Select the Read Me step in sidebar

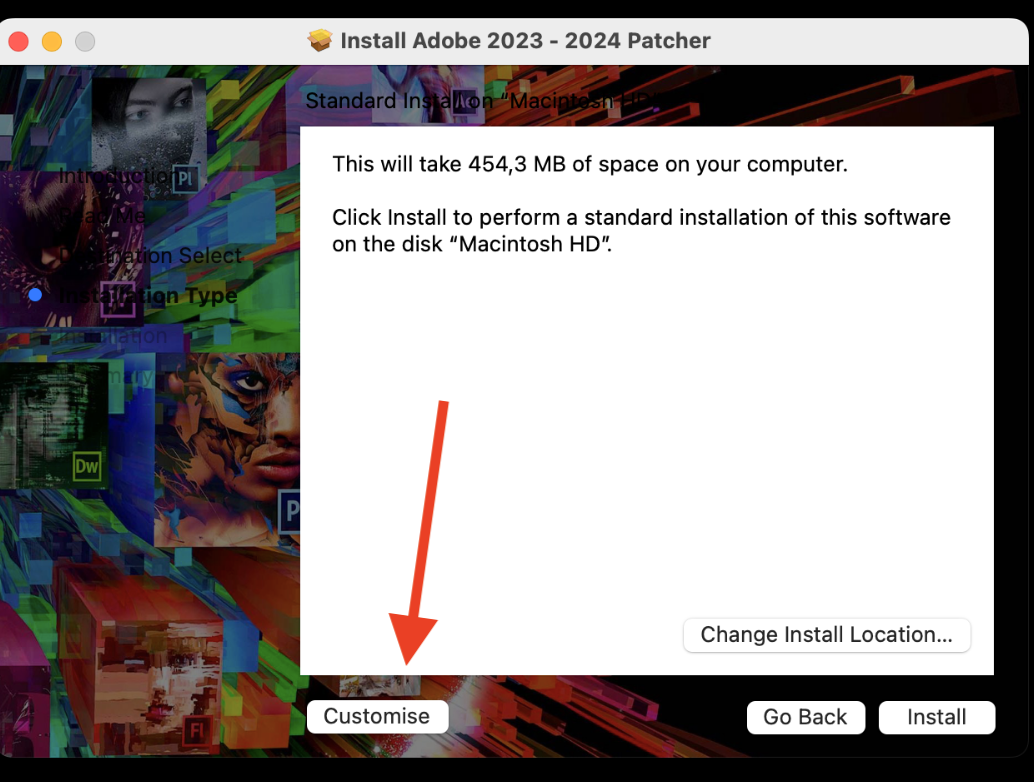102,216
